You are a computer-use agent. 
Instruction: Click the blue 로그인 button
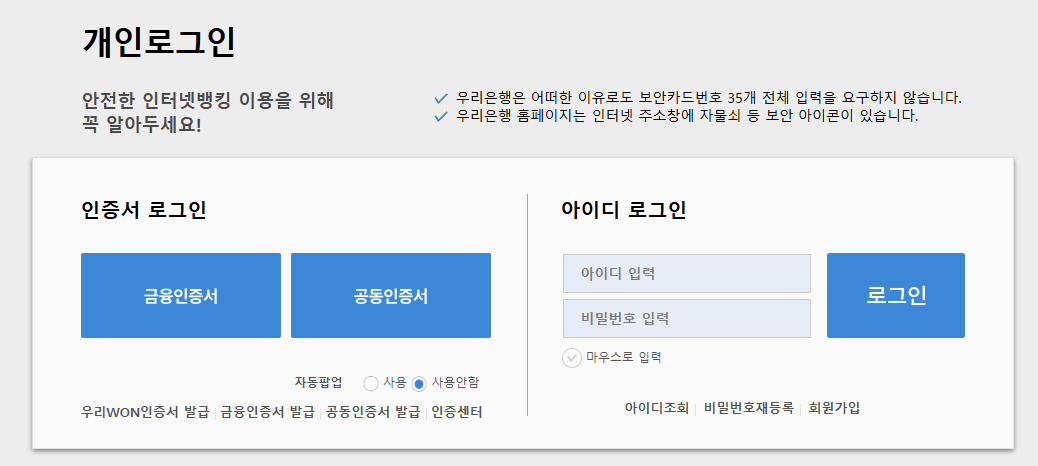[x=896, y=295]
